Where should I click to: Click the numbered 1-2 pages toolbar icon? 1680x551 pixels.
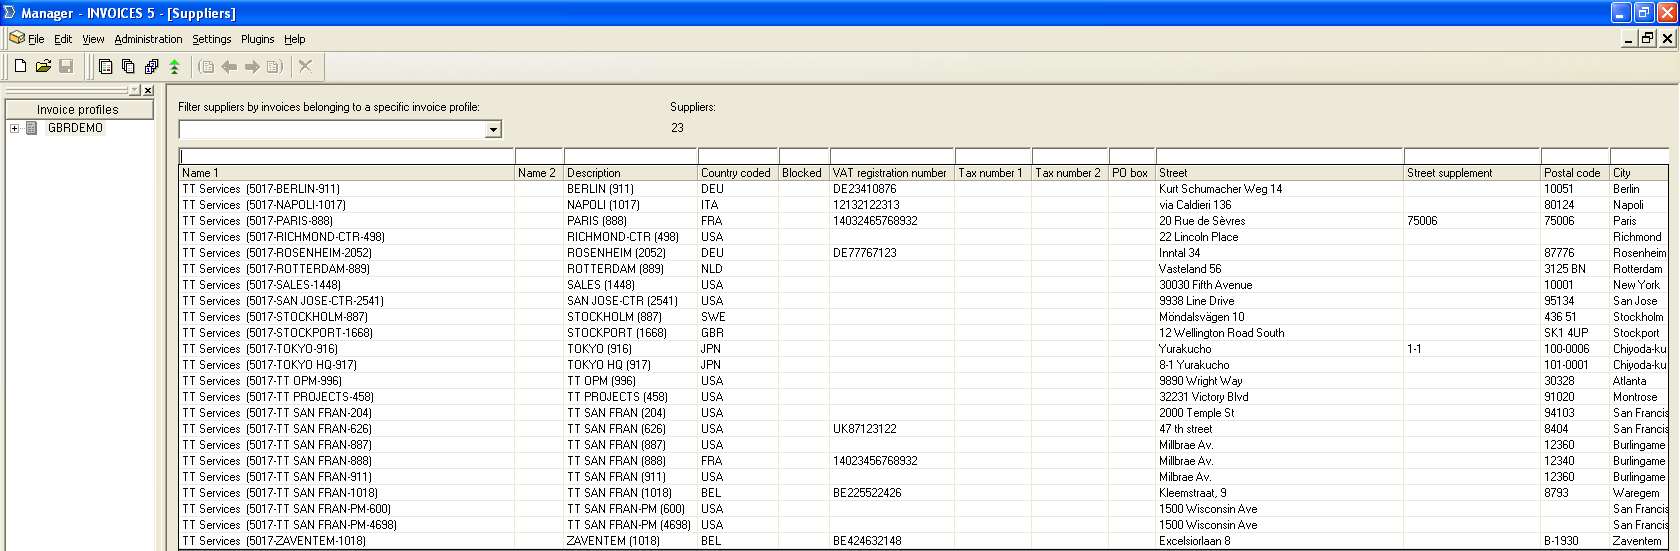pos(151,67)
